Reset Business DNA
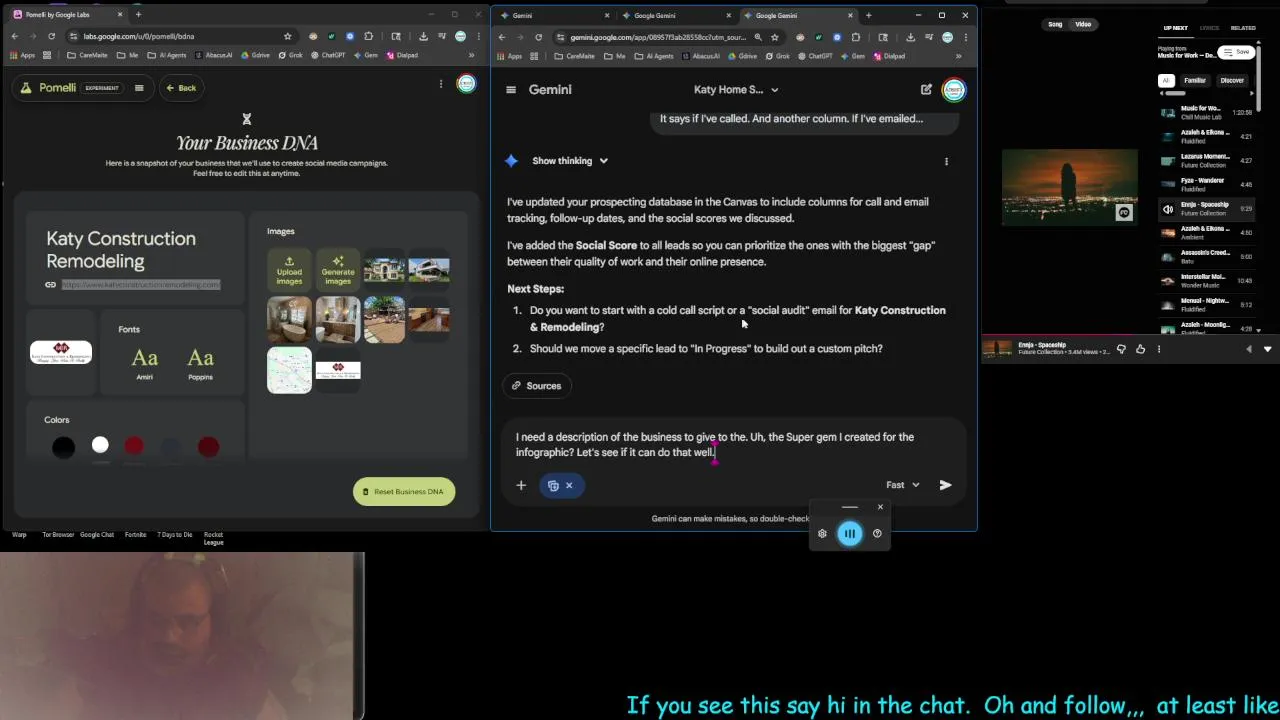 [404, 491]
